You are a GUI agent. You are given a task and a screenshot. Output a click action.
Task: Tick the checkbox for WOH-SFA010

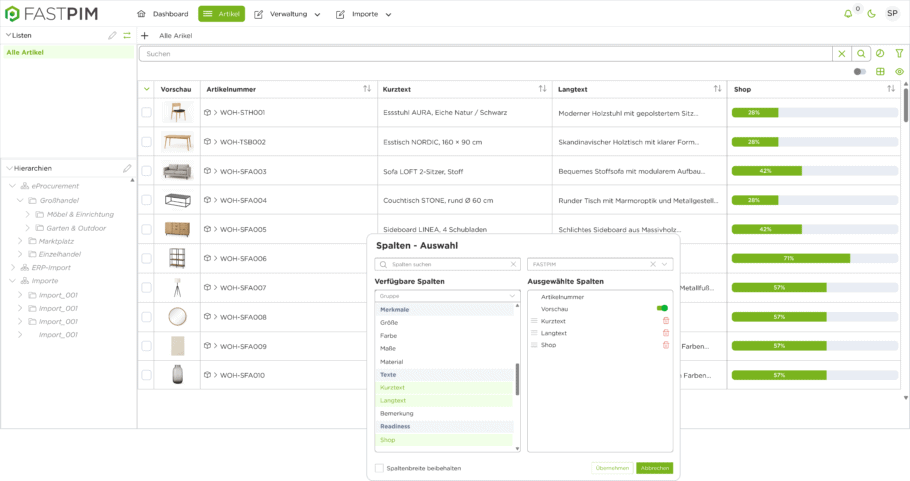[x=146, y=375]
